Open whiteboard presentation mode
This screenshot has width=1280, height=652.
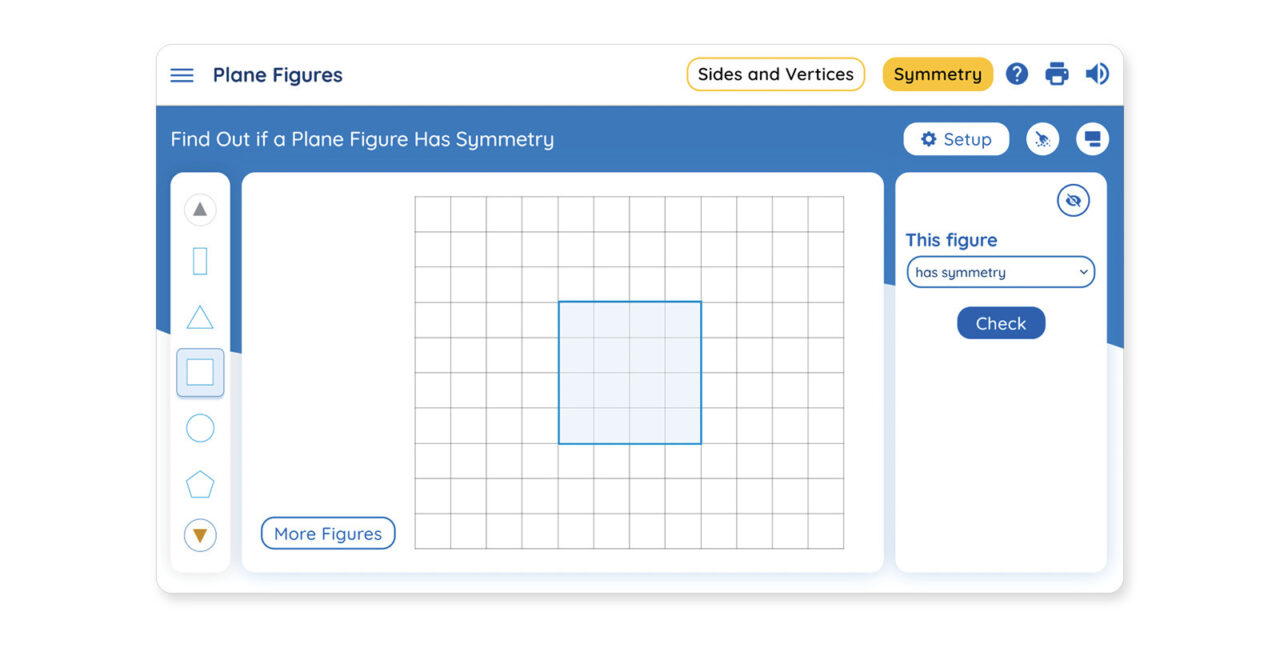1092,139
